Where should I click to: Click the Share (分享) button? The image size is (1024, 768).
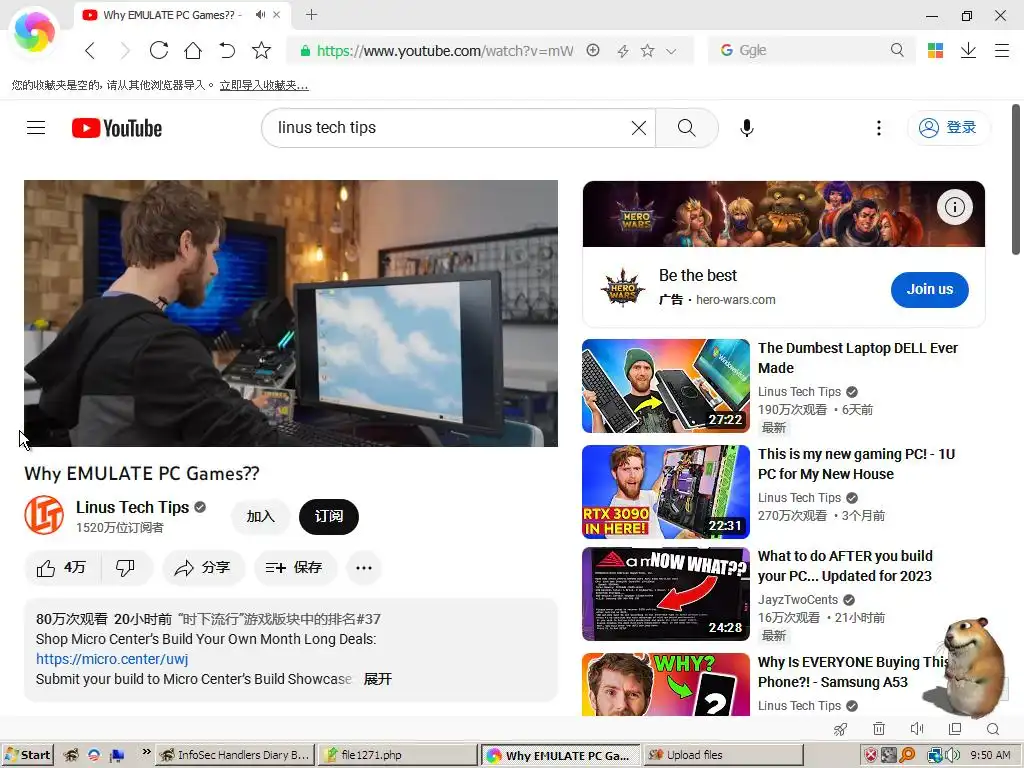203,568
